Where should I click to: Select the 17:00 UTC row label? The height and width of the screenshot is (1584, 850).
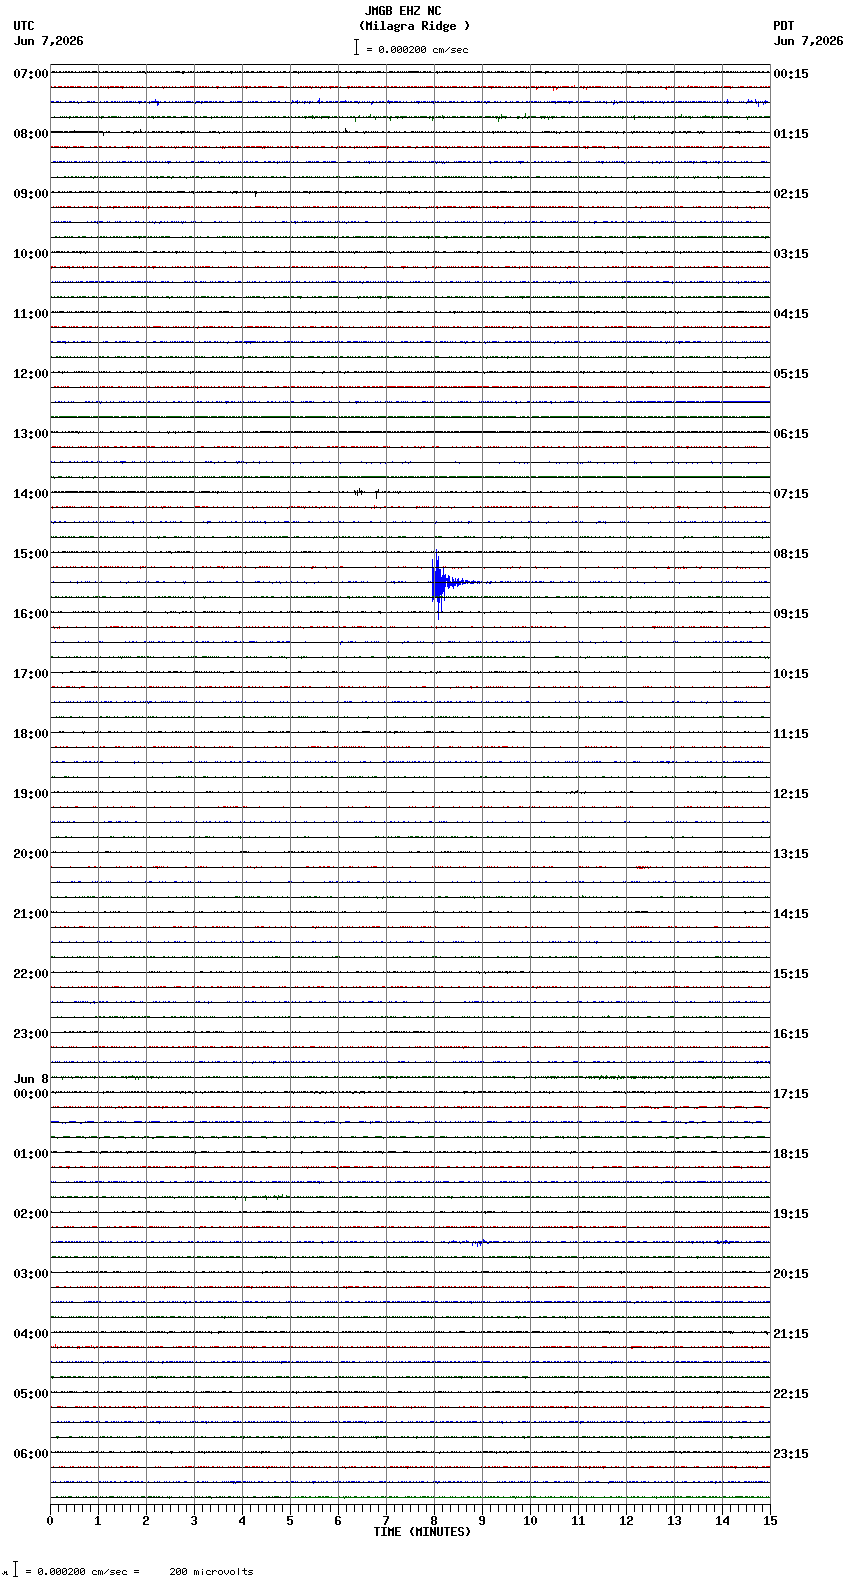tap(31, 674)
